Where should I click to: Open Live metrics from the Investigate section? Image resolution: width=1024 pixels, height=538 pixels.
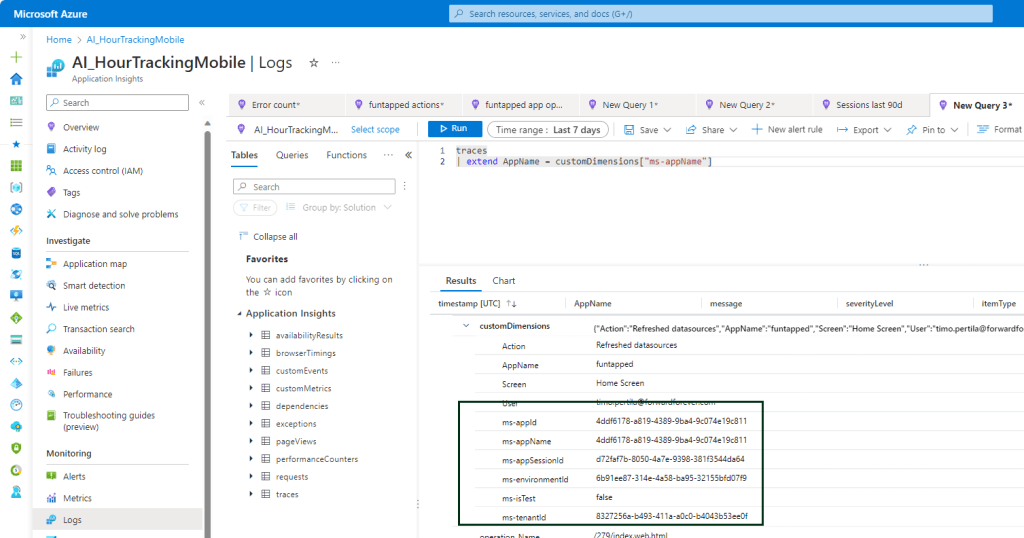[85, 307]
